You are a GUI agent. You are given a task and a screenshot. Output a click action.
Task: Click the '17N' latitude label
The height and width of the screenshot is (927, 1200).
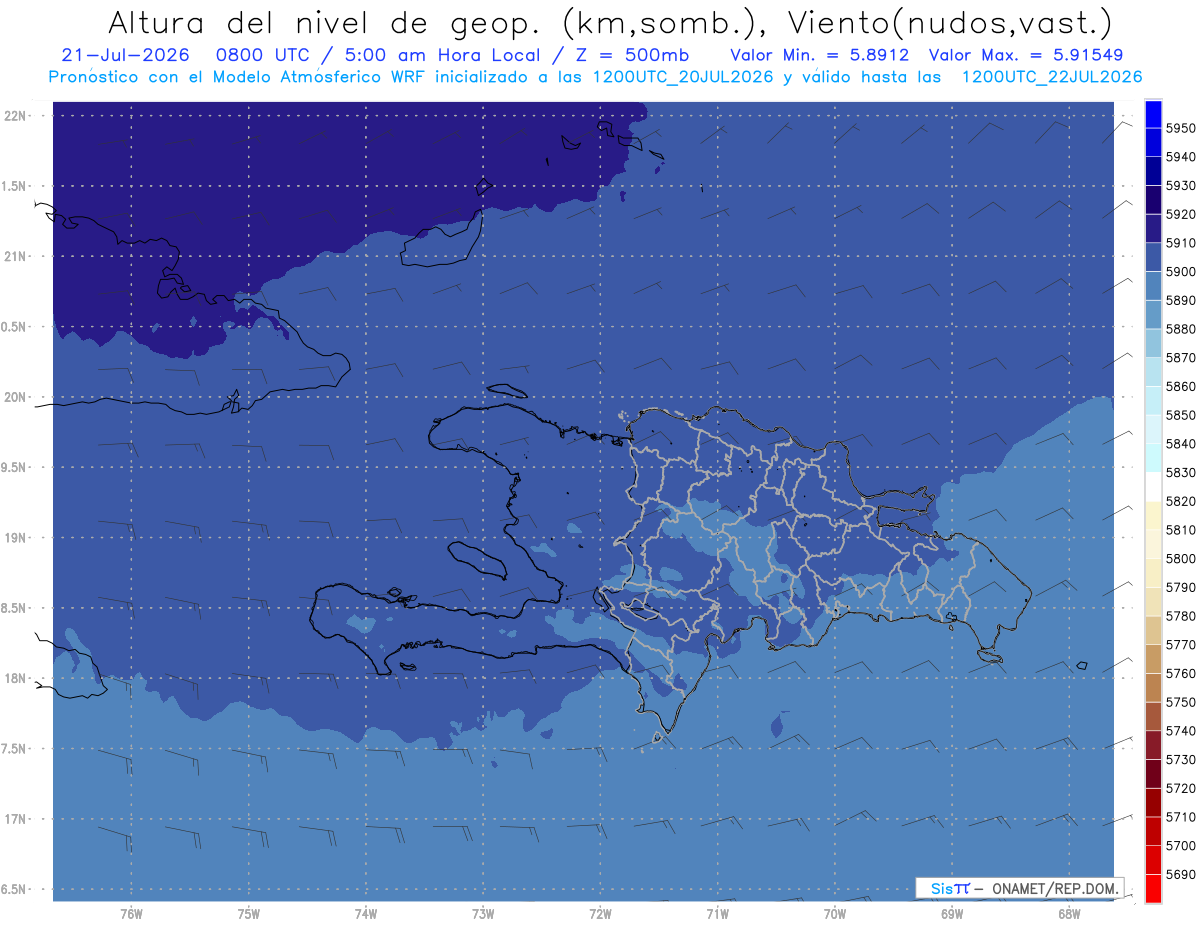[x=15, y=819]
